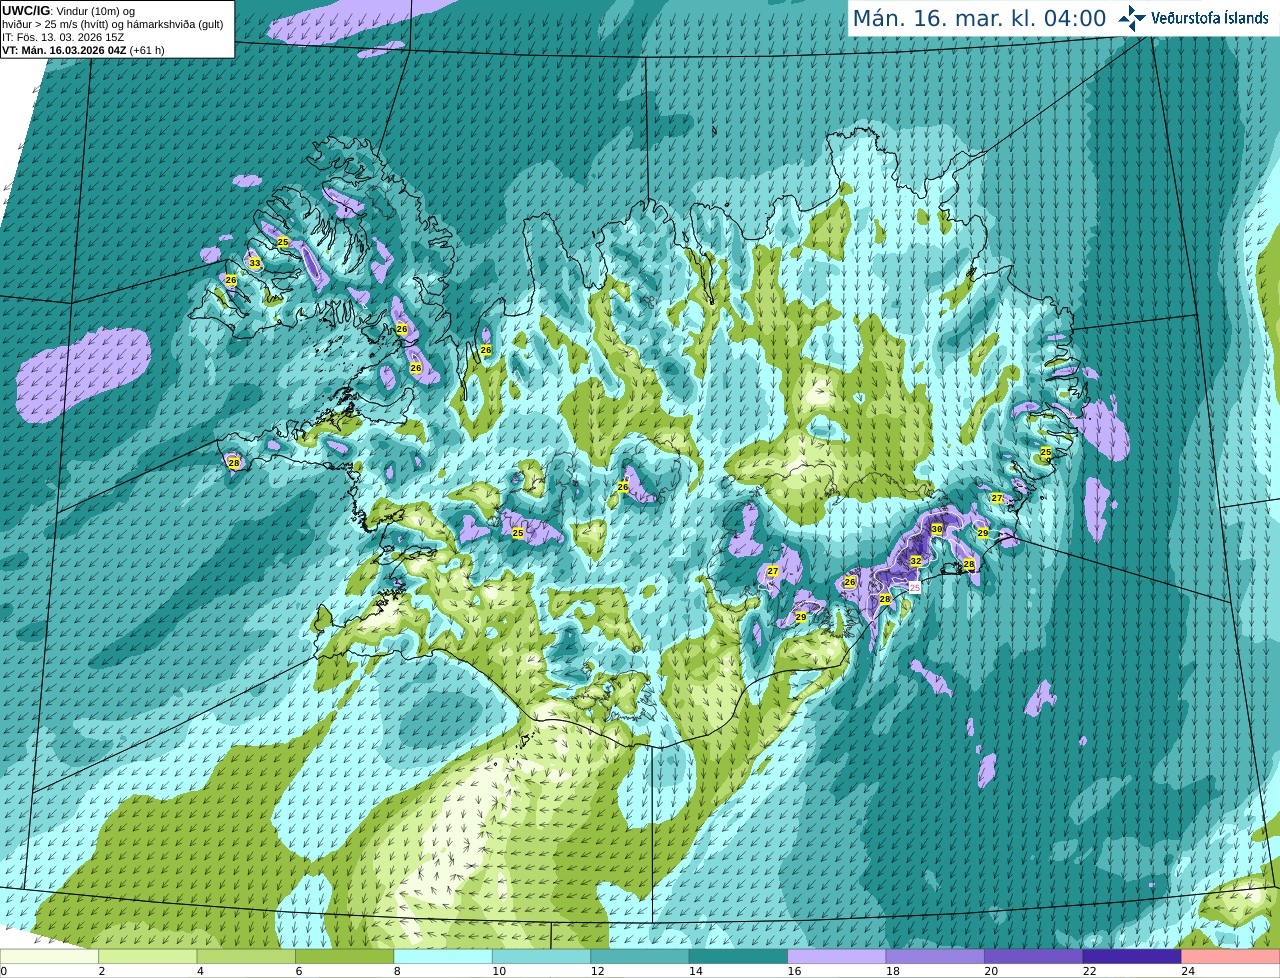Pick the 0–2 m/s pale legend swatch

[x=49, y=957]
